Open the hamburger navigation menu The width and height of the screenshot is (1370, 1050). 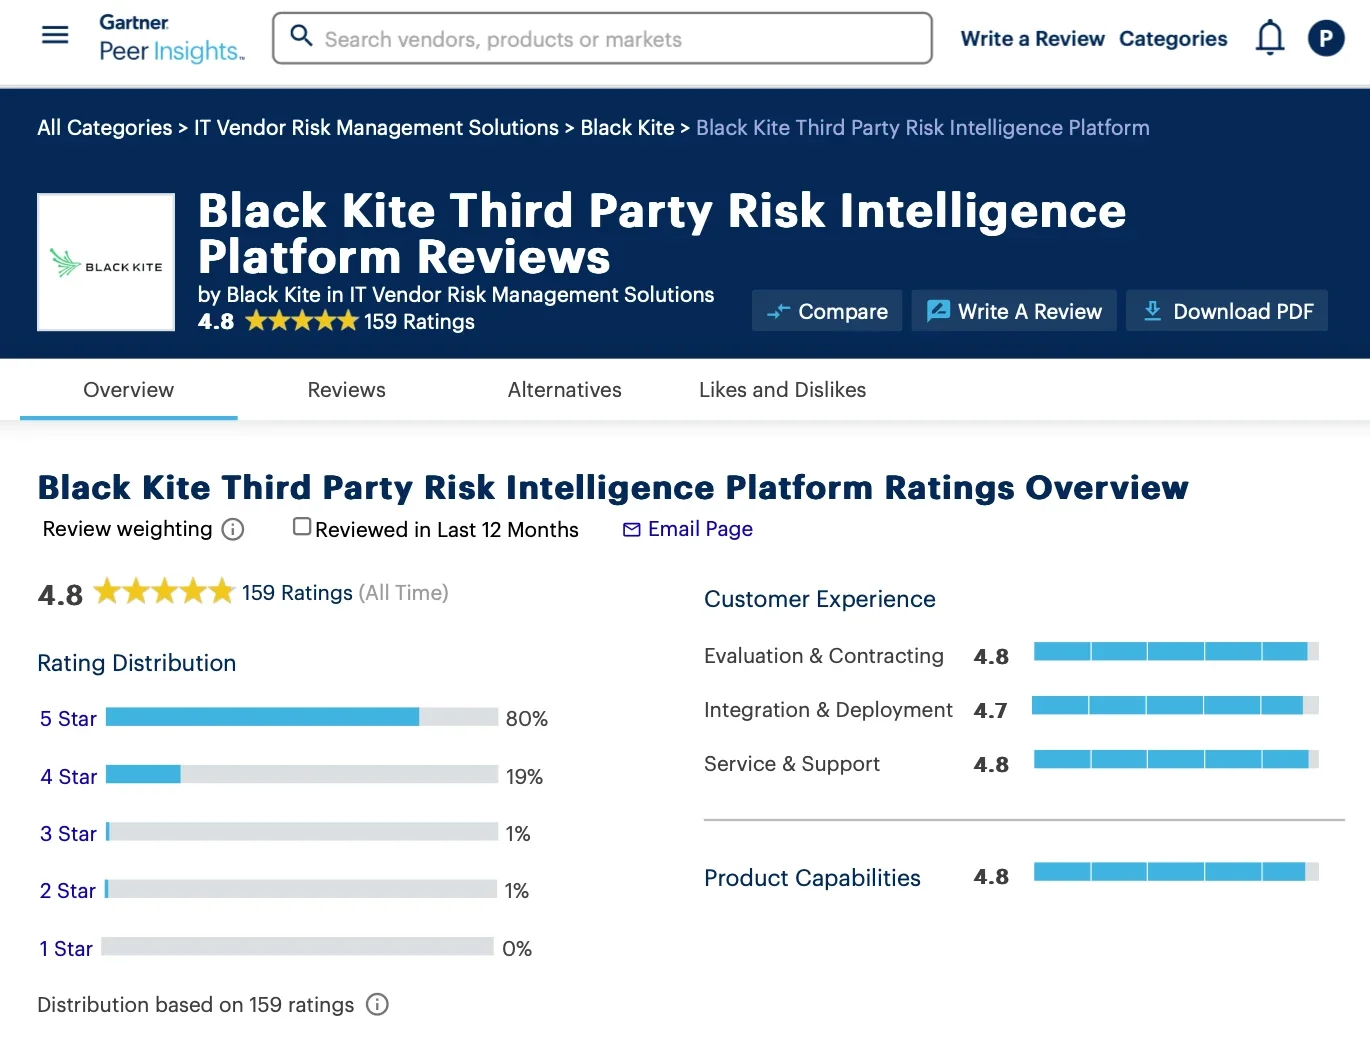coord(55,36)
